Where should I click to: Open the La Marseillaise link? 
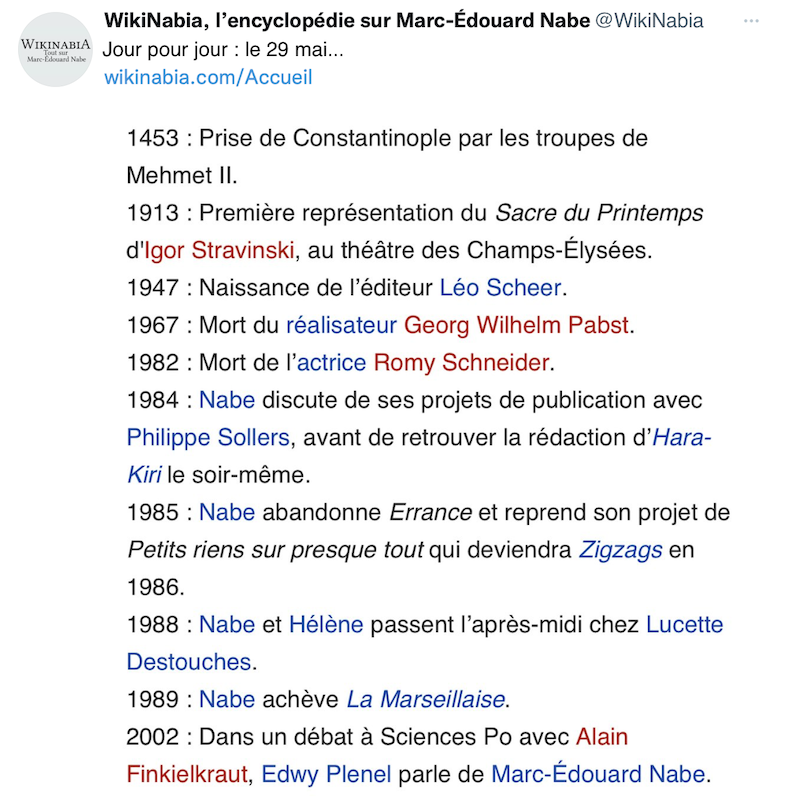pos(426,699)
